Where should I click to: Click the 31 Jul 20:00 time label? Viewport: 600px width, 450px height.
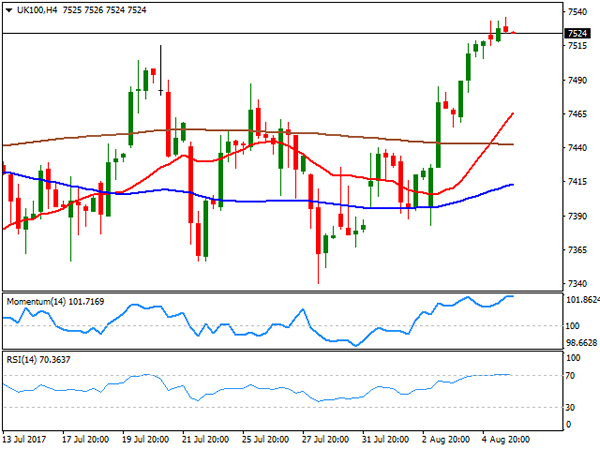coord(385,439)
